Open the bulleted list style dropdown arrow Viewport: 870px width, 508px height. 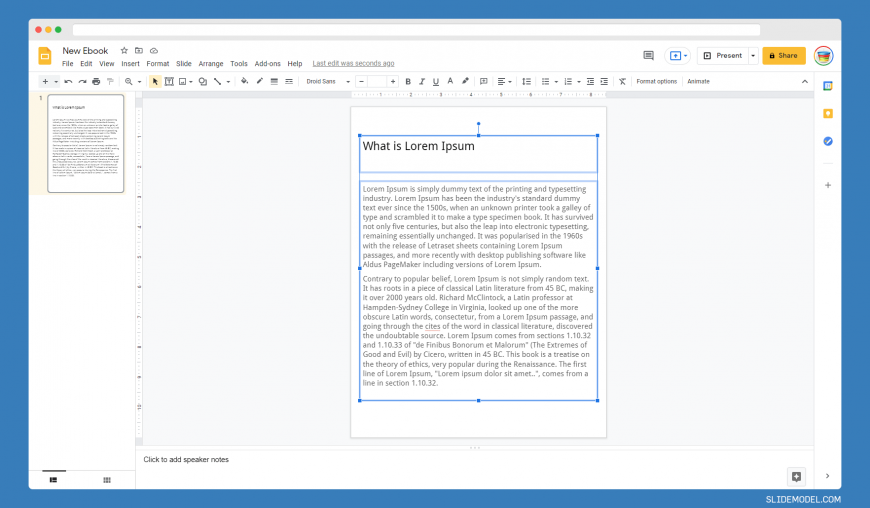click(556, 82)
